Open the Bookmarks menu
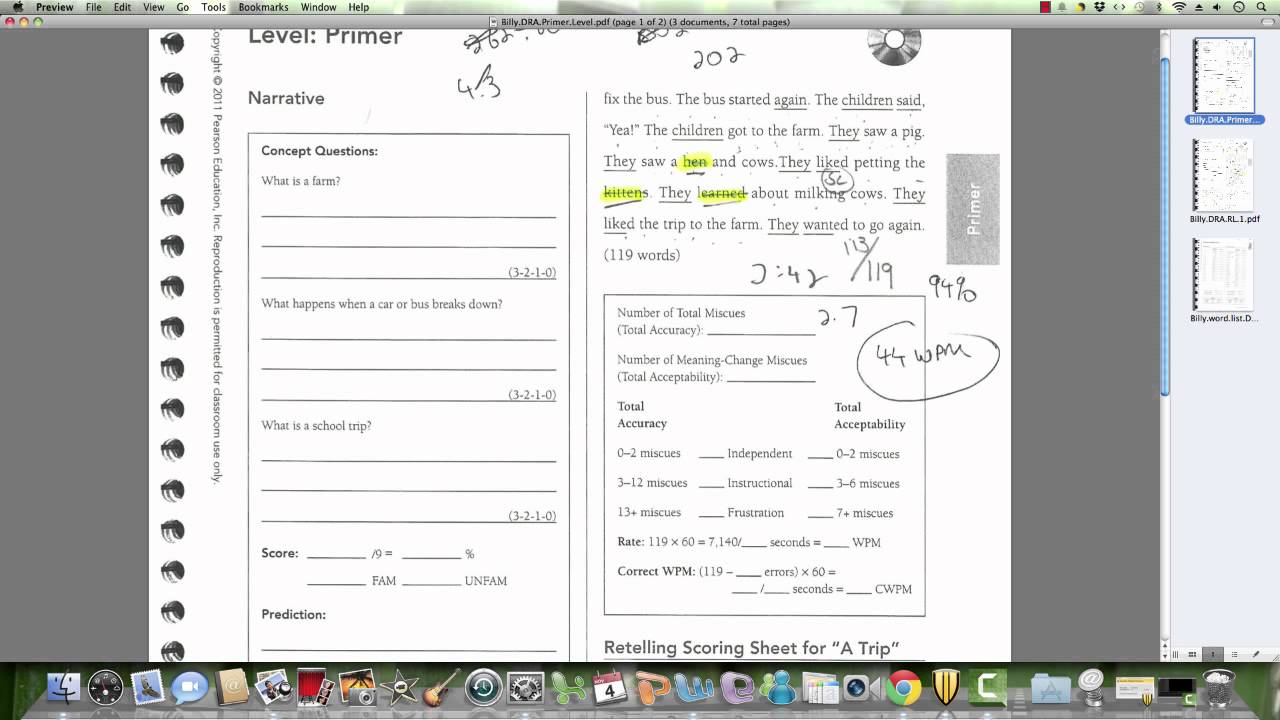Viewport: 1280px width, 720px height. tap(263, 7)
